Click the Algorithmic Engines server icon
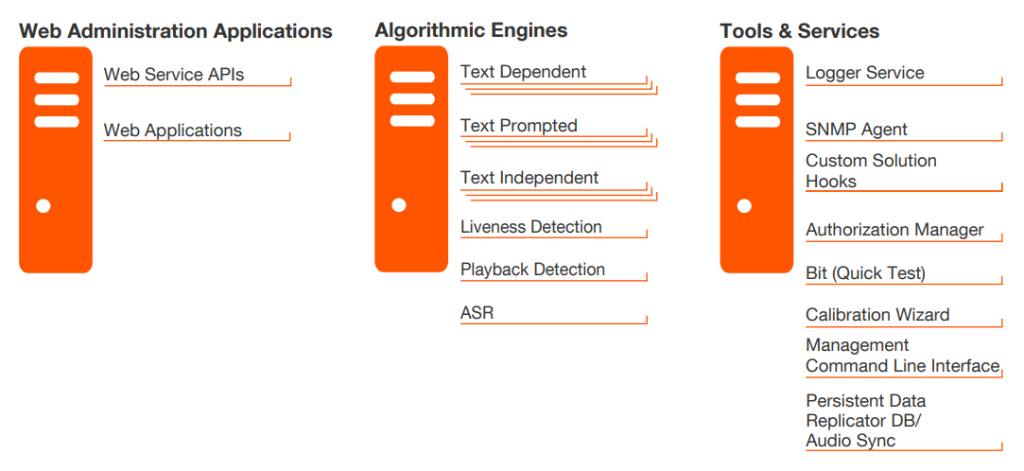Viewport: 1024px width, 471px height. (x=411, y=159)
